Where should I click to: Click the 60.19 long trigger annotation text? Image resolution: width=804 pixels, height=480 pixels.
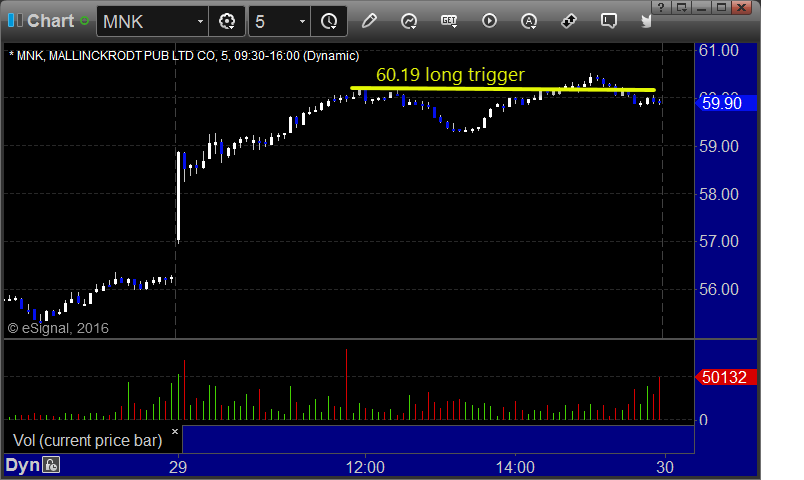450,75
